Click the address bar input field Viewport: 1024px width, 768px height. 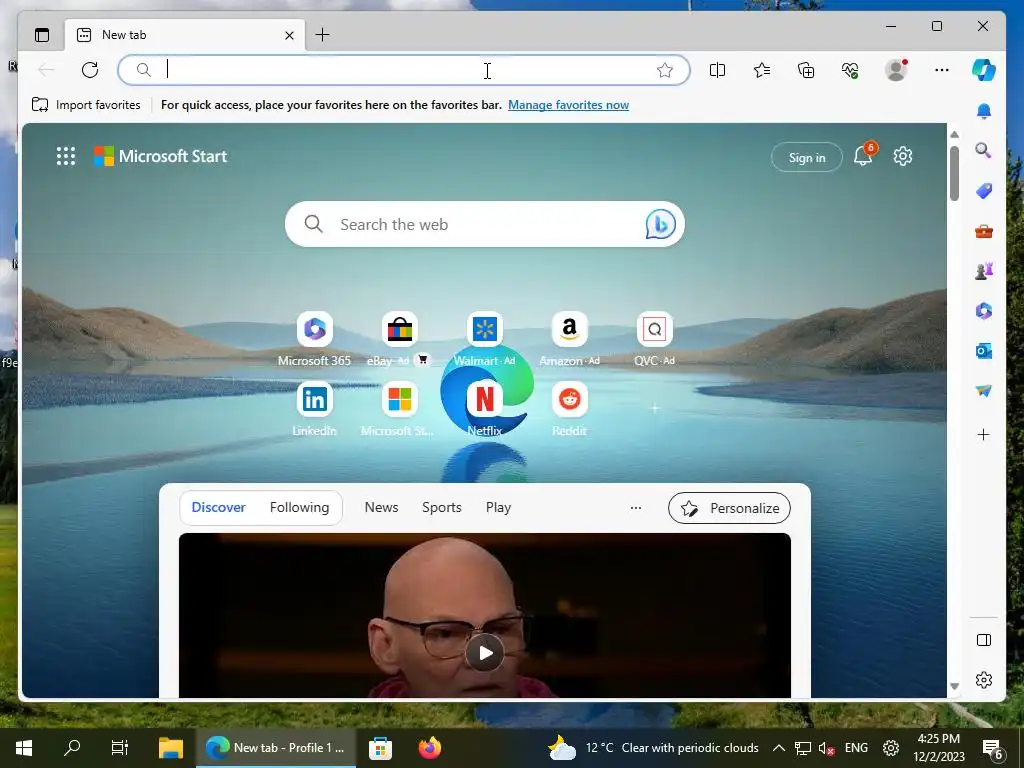click(404, 70)
